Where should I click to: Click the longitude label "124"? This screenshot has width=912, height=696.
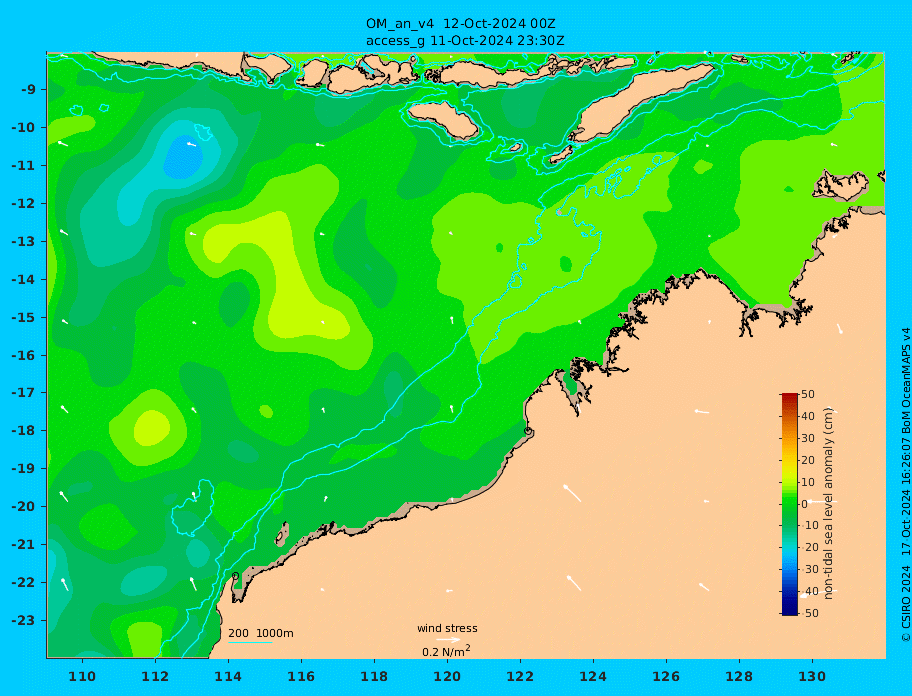(x=593, y=676)
